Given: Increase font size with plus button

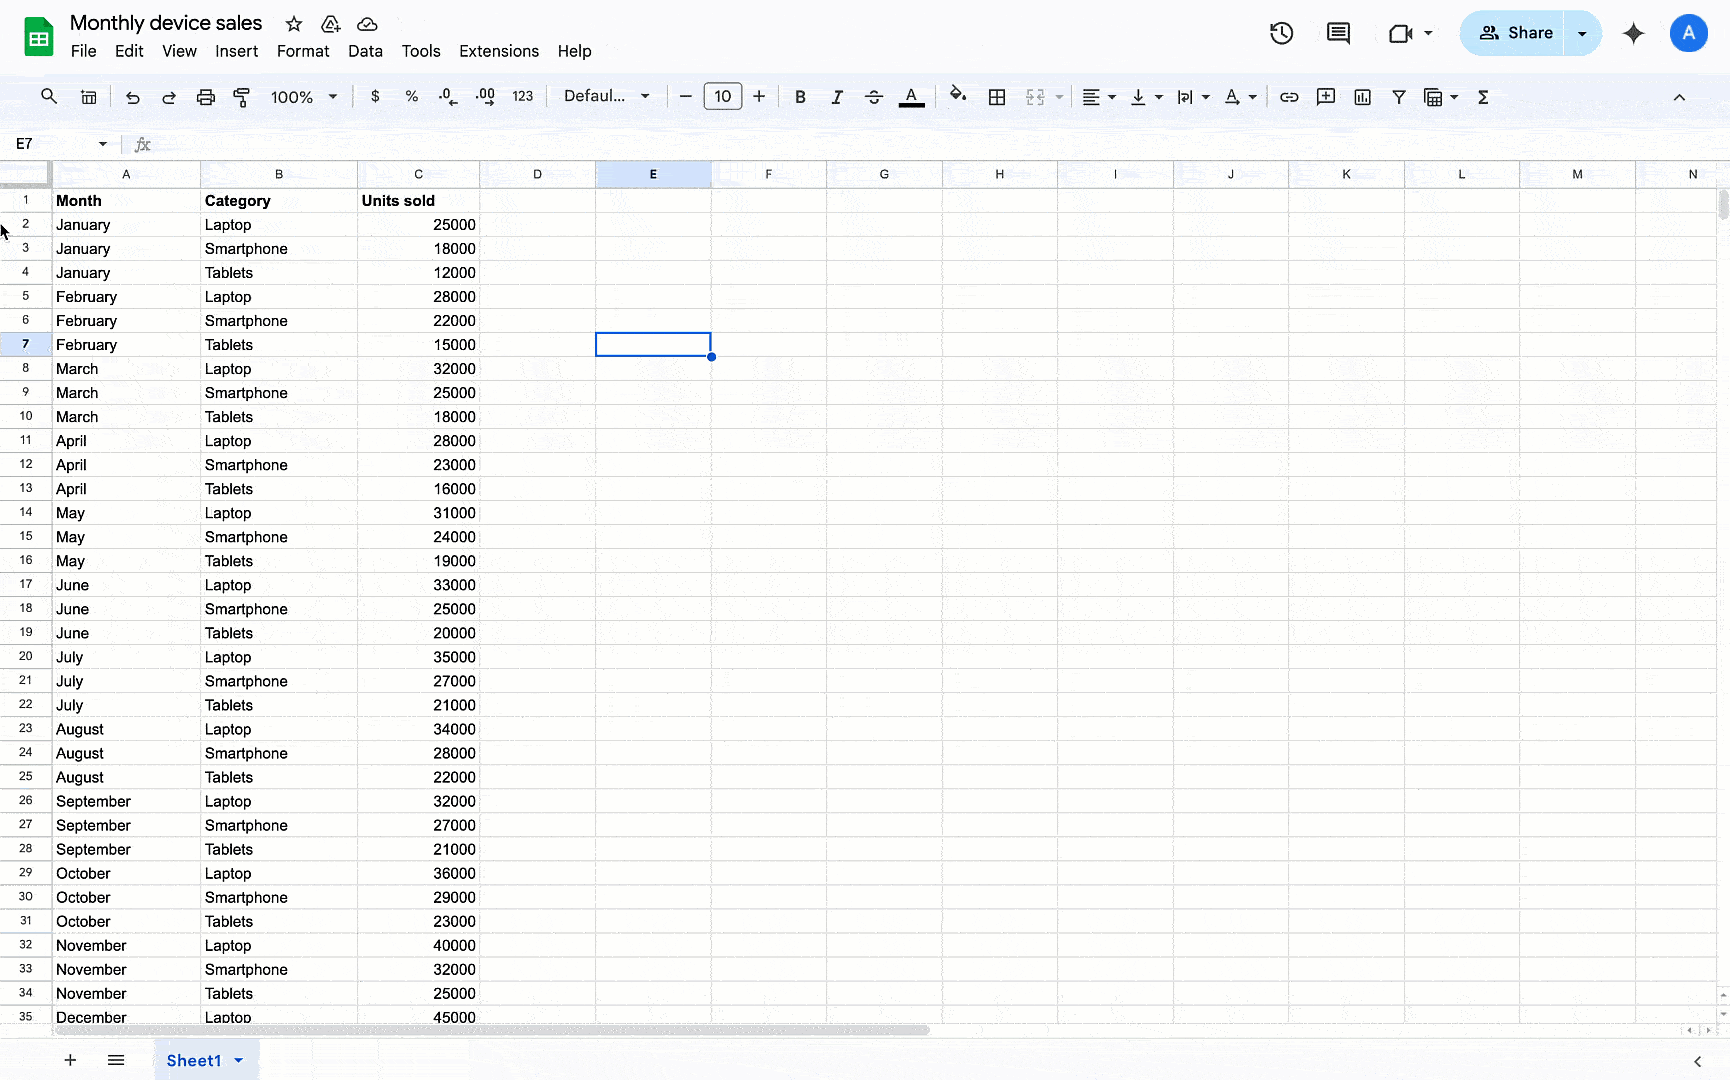Looking at the screenshot, I should coord(759,97).
